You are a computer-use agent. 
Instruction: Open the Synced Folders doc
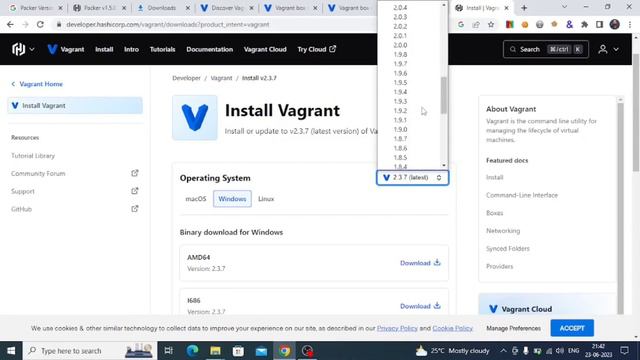pyautogui.click(x=508, y=249)
